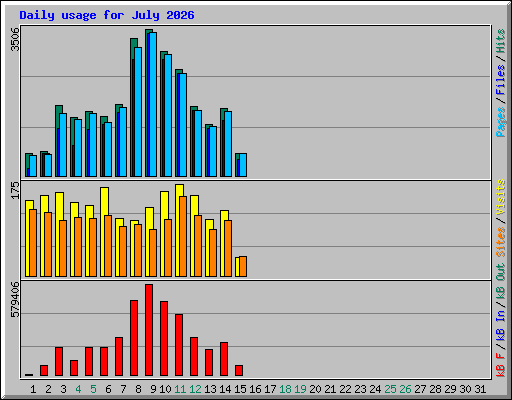The image size is (512, 400).
Task: Click the day 12 green axis label
Action: 195,389
